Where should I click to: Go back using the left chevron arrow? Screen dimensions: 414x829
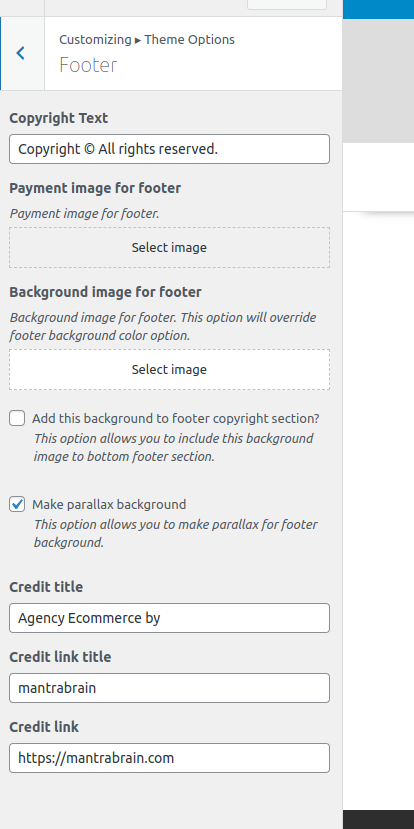click(x=22, y=53)
